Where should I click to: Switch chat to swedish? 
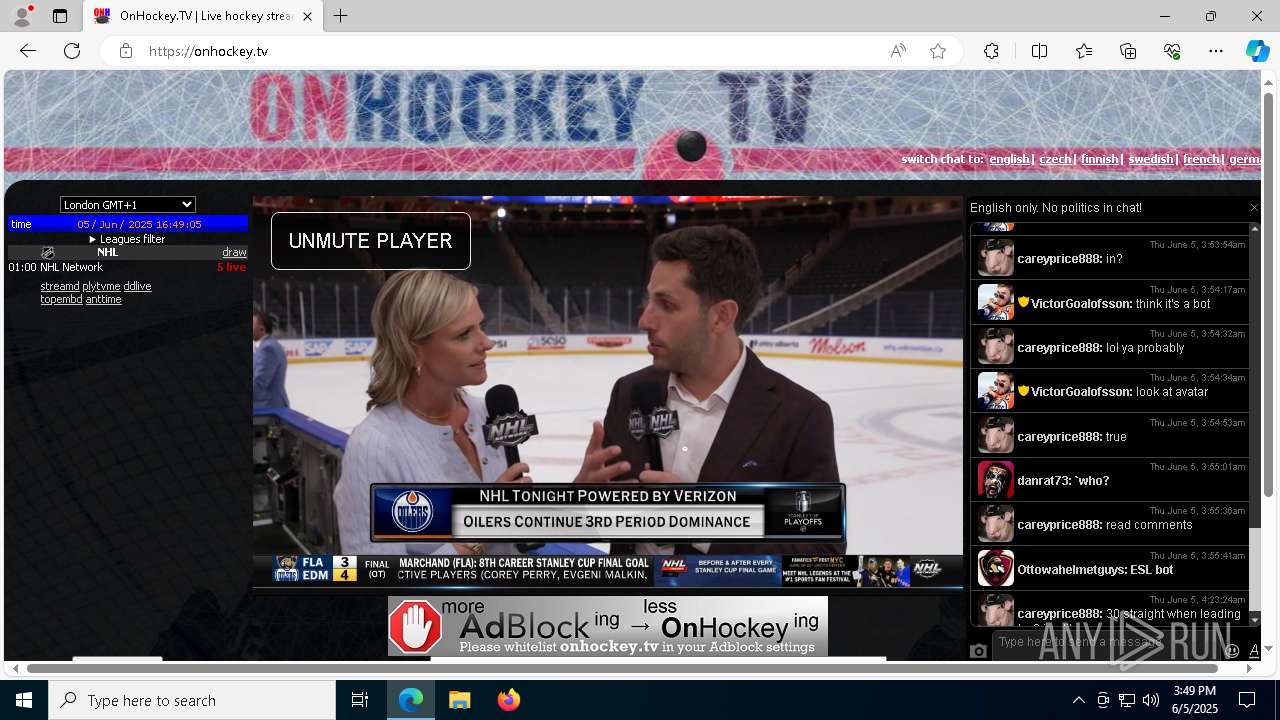coord(1150,159)
